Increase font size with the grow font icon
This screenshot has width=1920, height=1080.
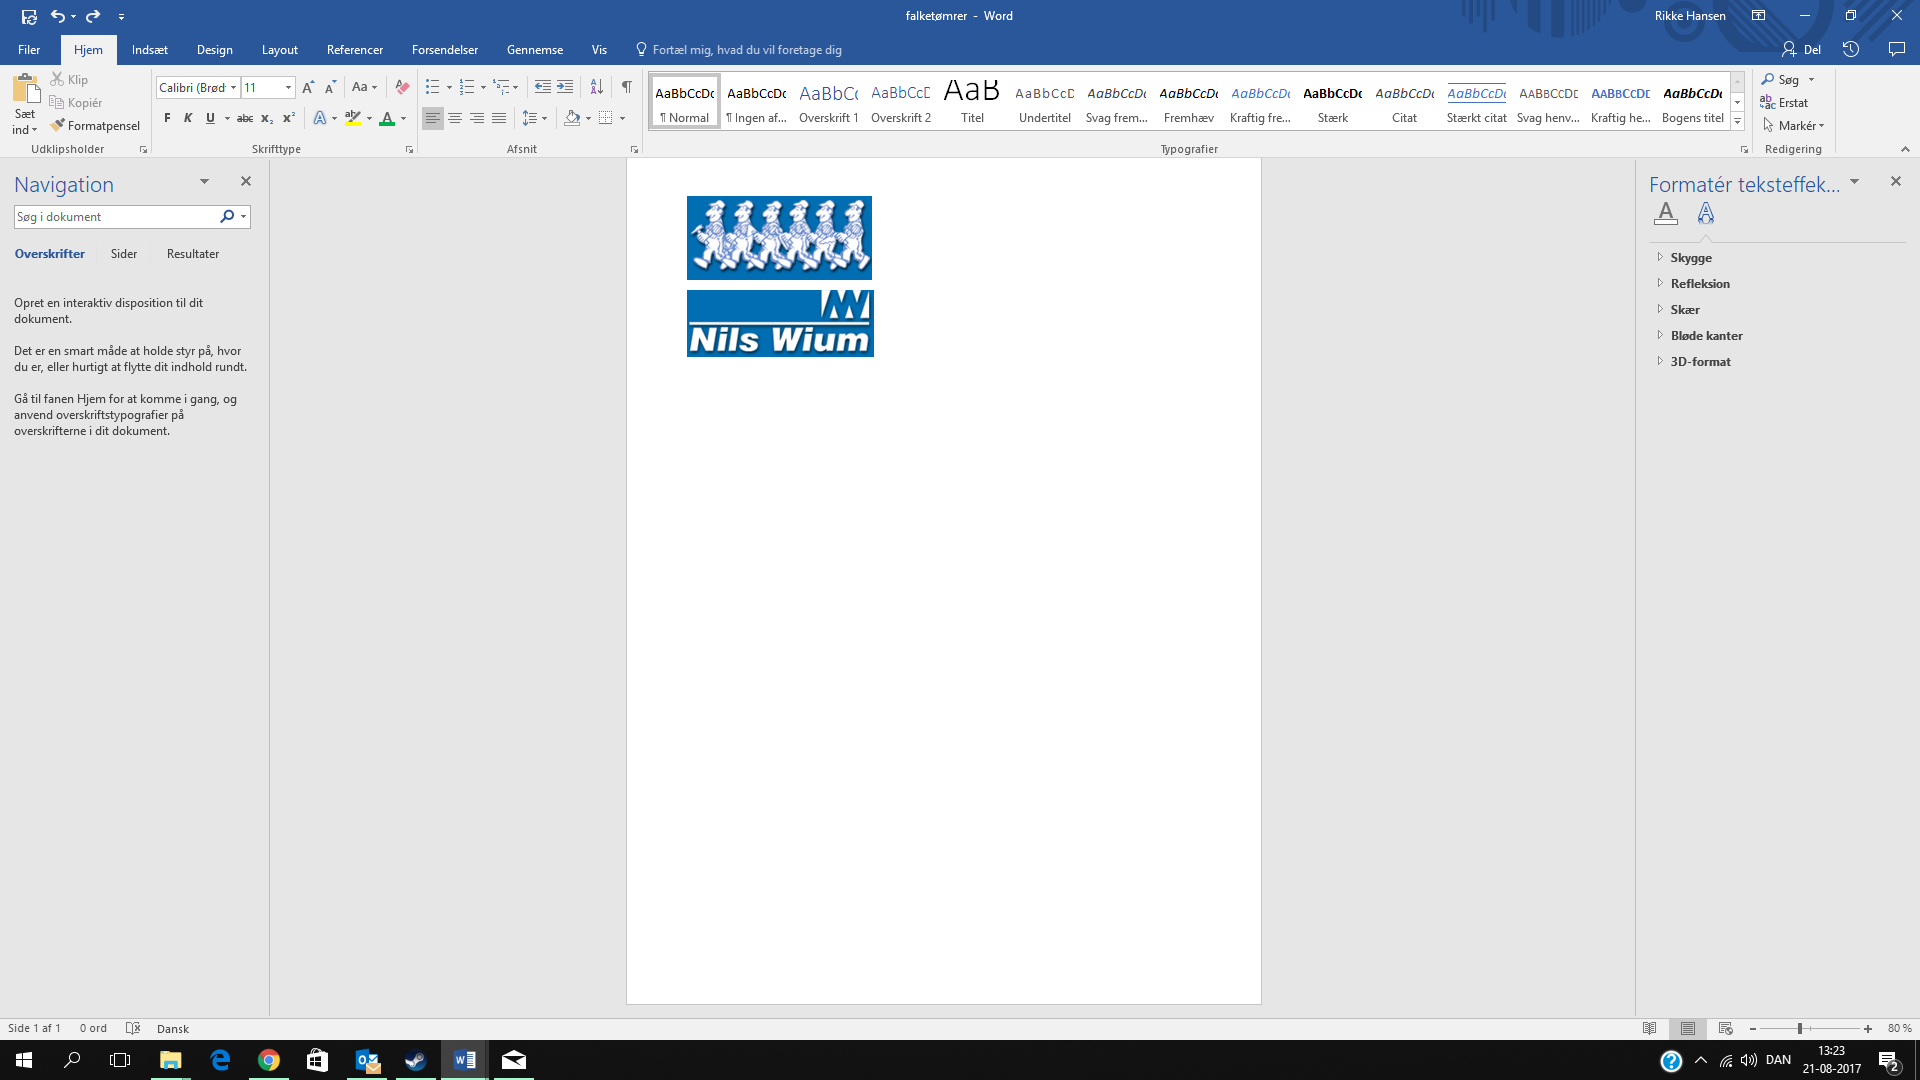point(308,87)
